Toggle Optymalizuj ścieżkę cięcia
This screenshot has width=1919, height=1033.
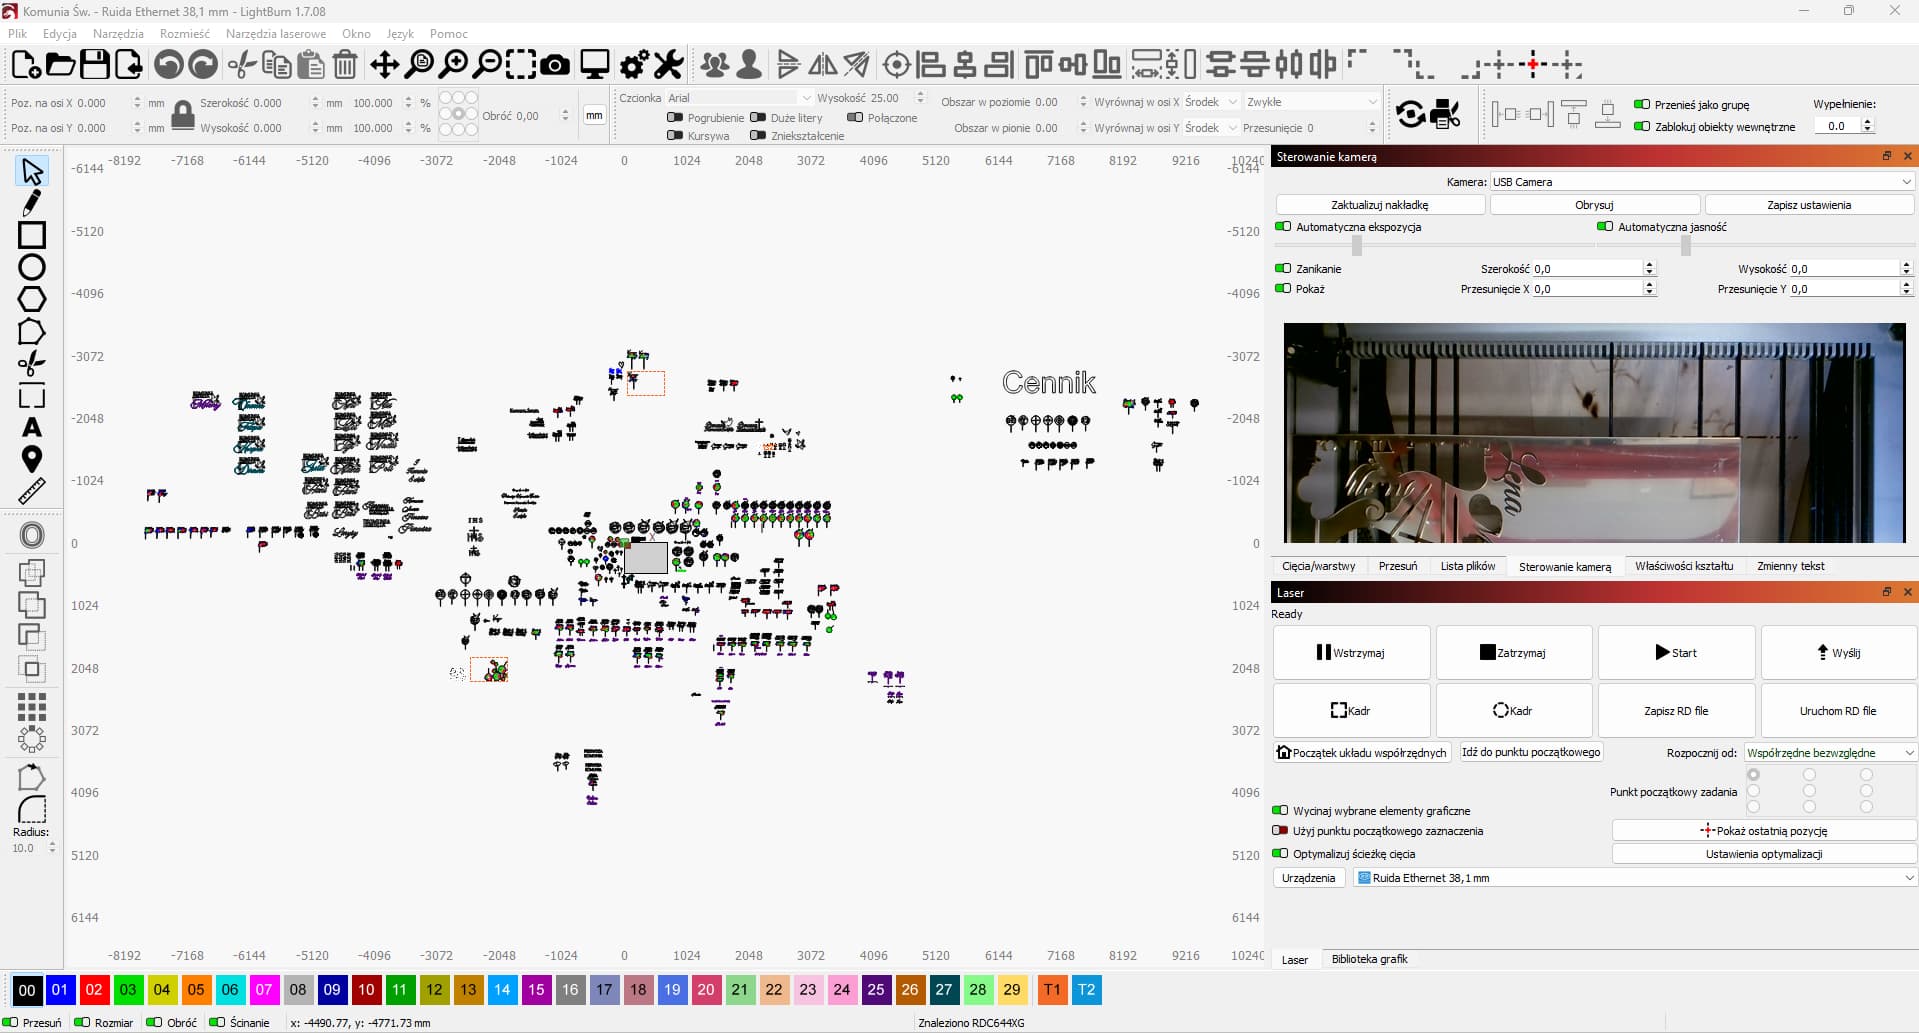pos(1280,854)
